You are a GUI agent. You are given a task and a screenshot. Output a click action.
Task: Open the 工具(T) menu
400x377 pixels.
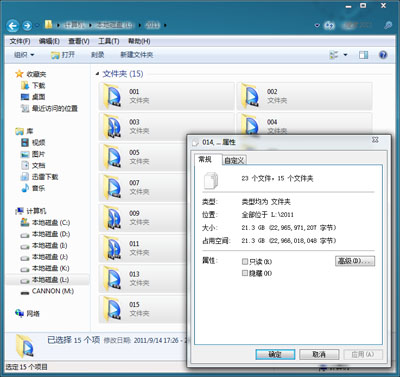coord(108,41)
